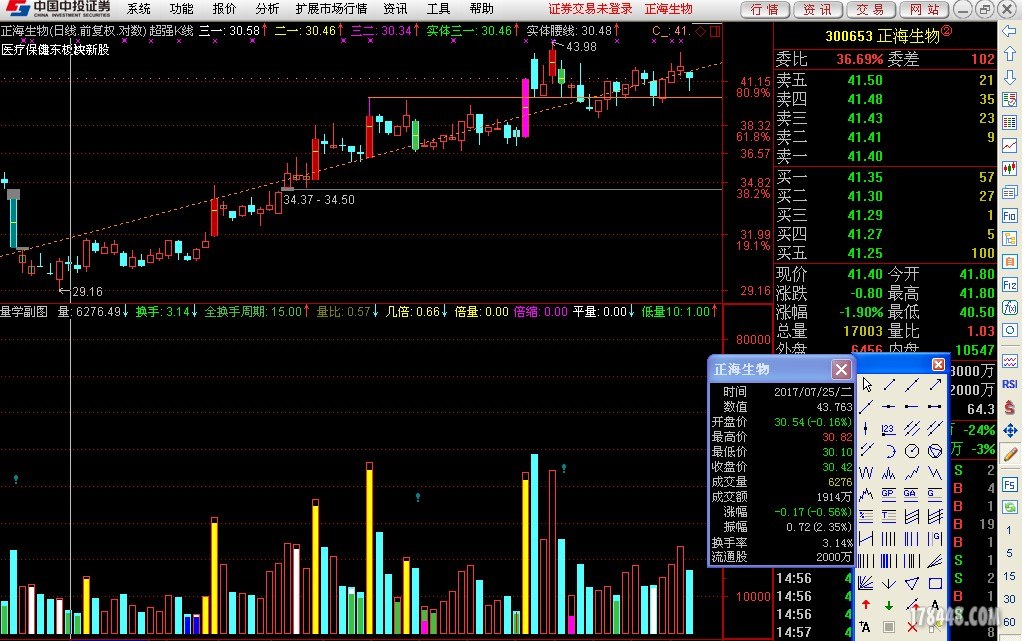
Task: Open the 功能 menu
Action: (181, 9)
